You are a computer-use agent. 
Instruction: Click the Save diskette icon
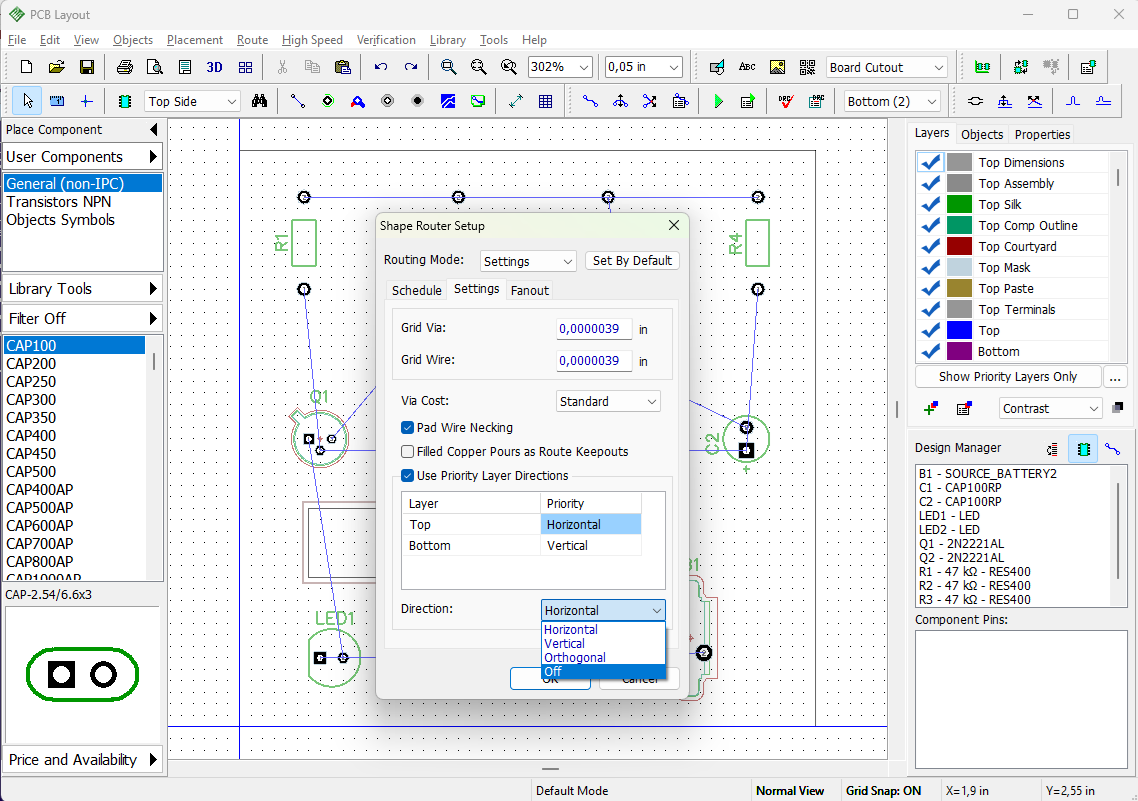click(x=86, y=67)
